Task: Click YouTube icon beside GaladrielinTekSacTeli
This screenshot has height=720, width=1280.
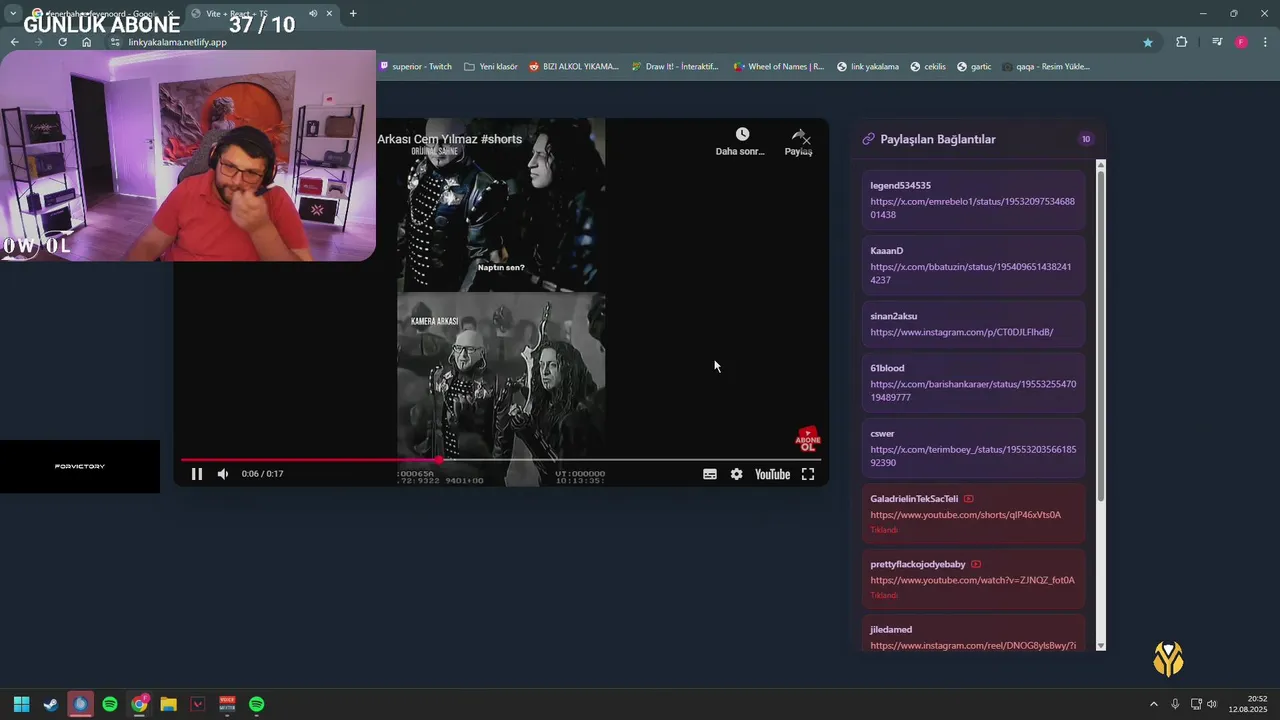Action: [969, 499]
